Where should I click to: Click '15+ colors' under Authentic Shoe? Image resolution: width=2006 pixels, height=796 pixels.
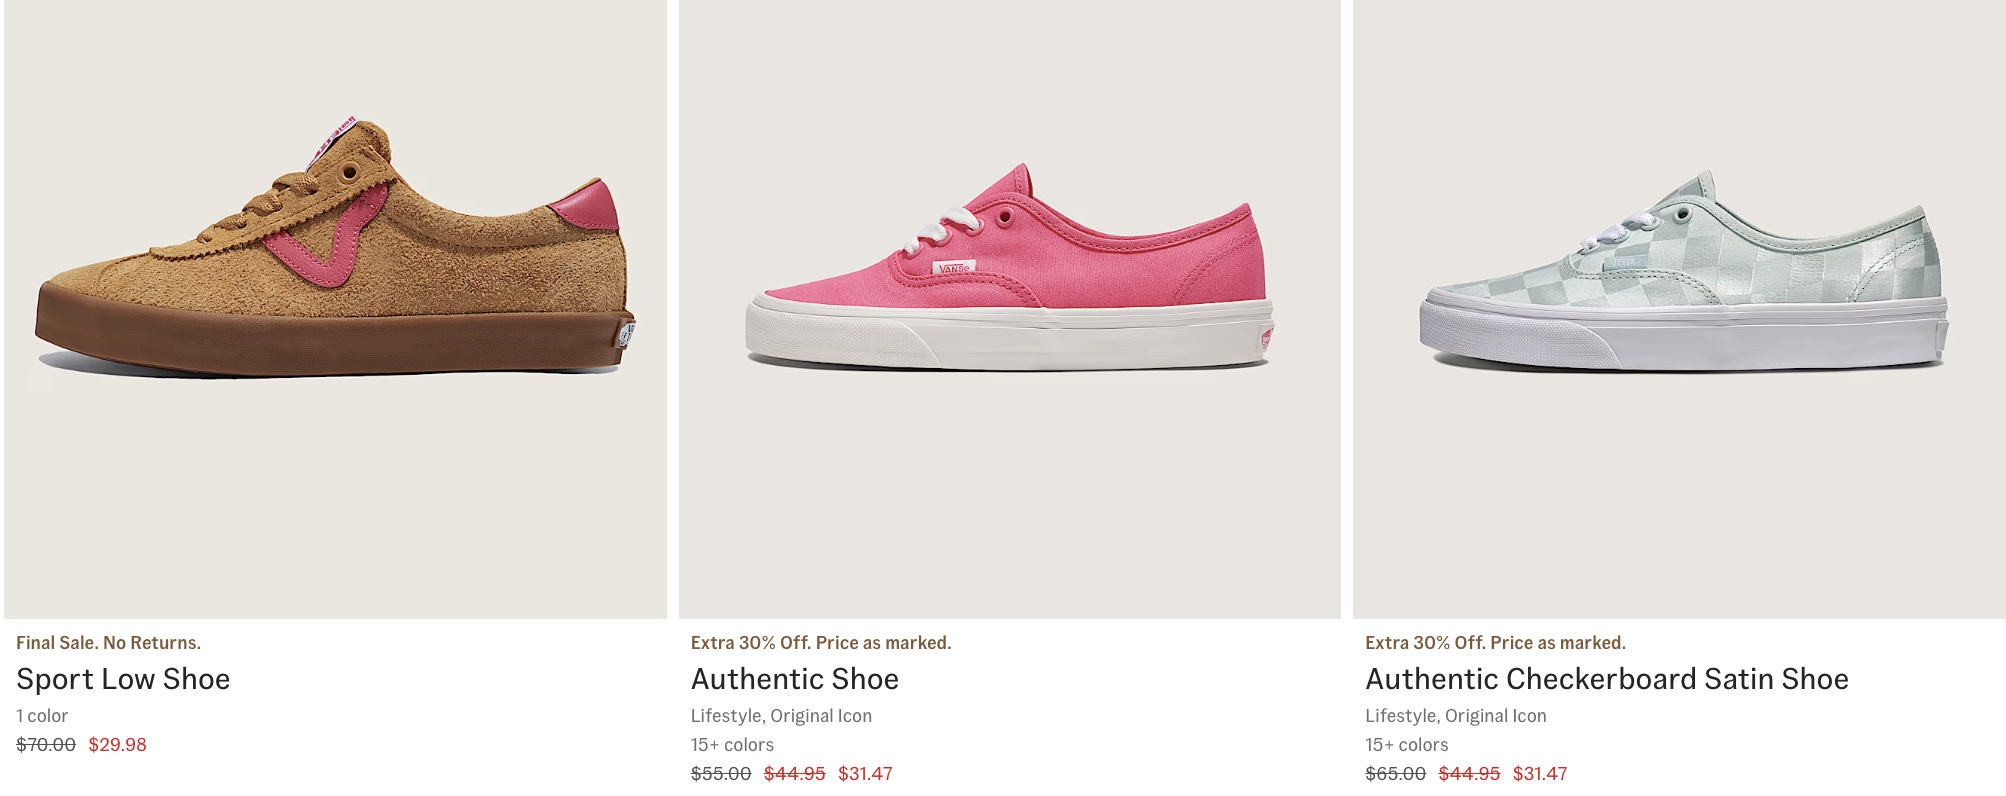[x=732, y=745]
